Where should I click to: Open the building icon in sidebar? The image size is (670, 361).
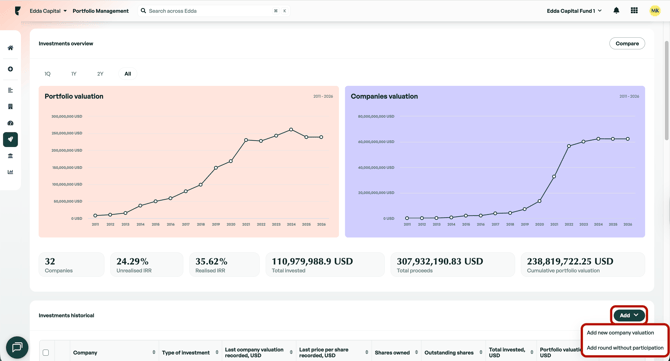(10, 106)
